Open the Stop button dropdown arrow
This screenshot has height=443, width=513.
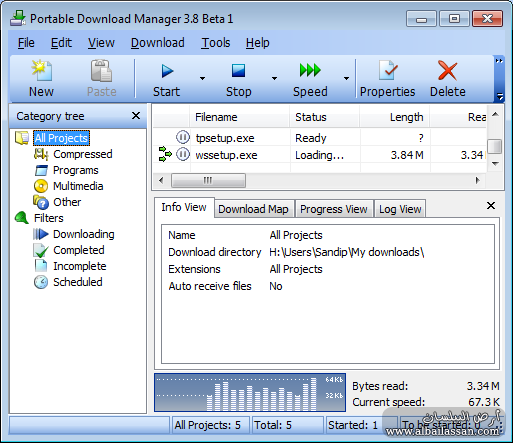click(x=274, y=79)
